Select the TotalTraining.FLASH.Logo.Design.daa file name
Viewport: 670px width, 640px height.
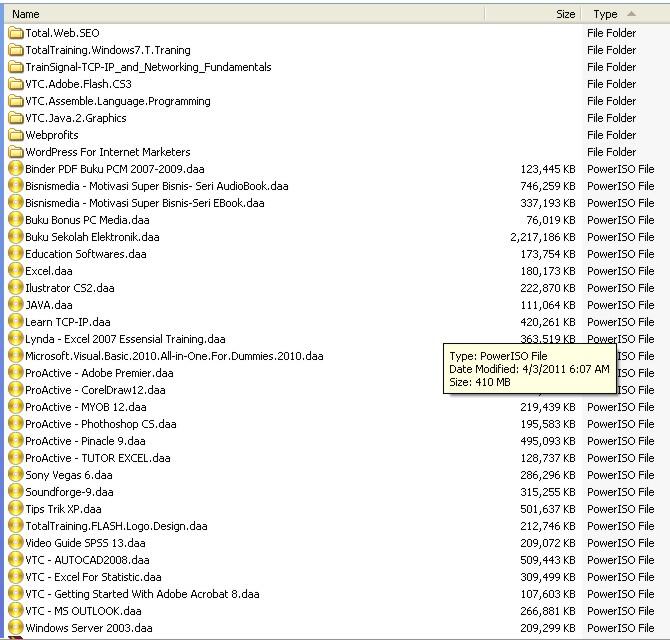116,526
